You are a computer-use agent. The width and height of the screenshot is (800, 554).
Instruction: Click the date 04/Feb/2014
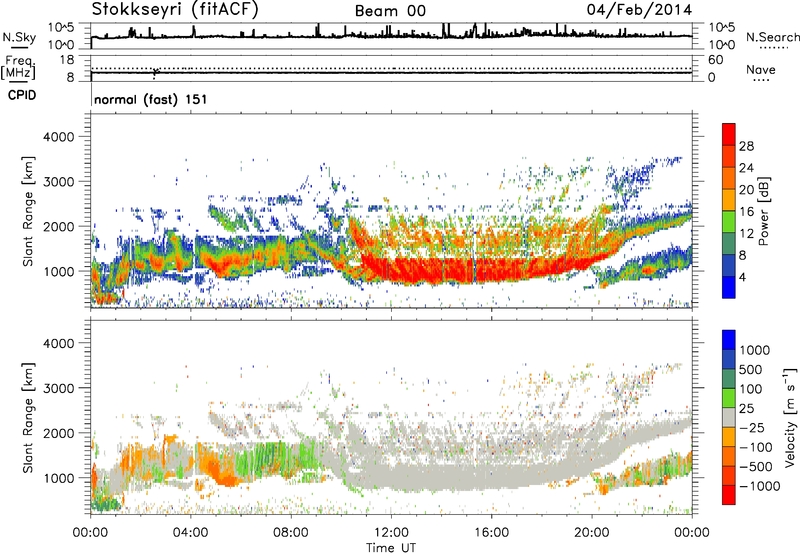click(639, 10)
